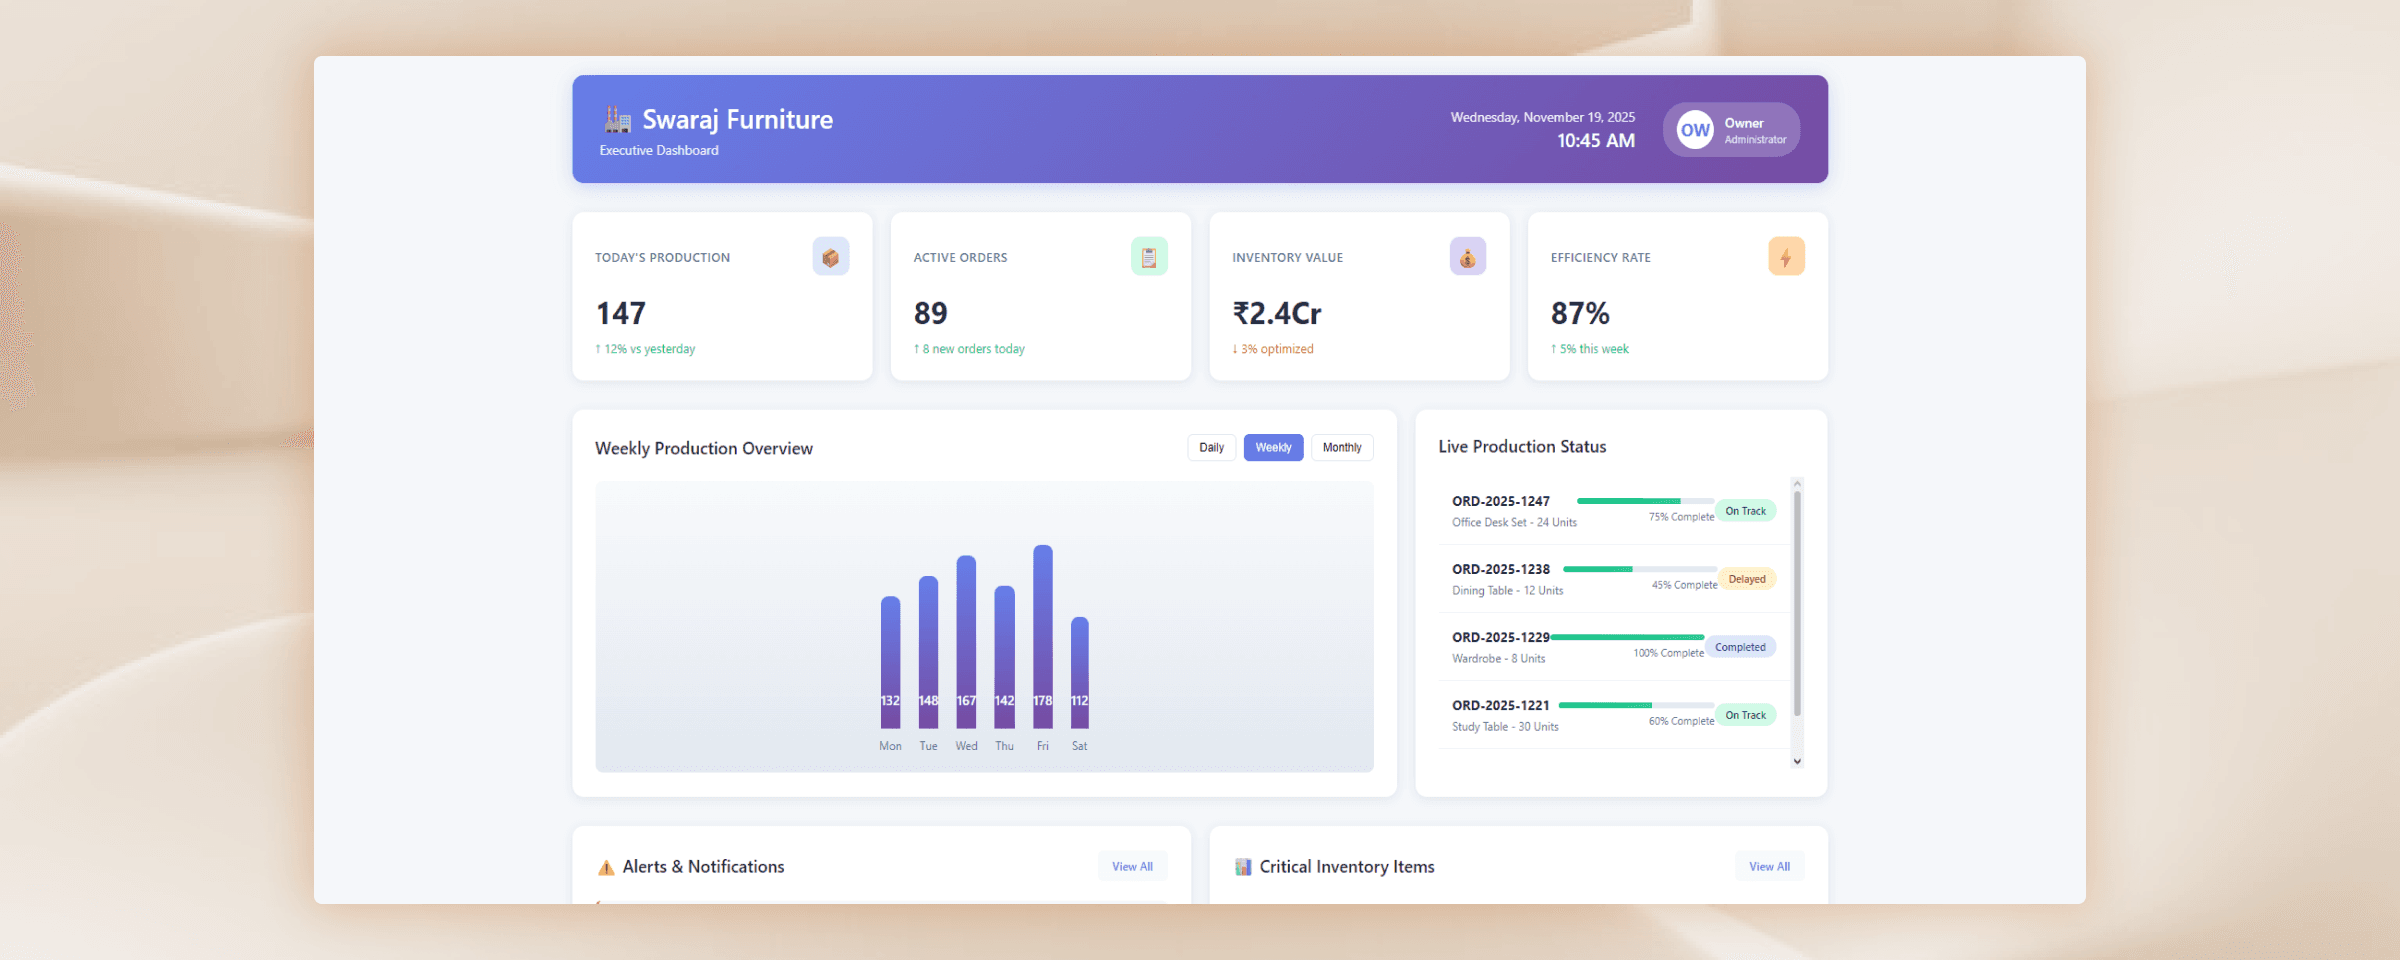Click the Completed badge for ORD-2025-1229
The image size is (2400, 960).
1740,647
